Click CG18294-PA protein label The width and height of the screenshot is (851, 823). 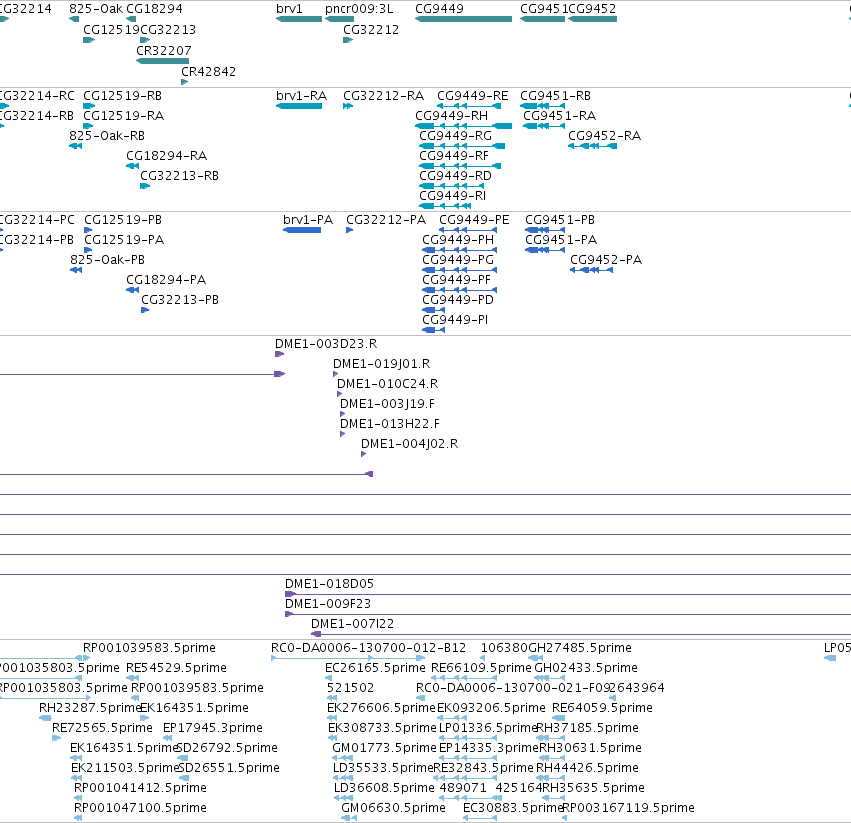[x=166, y=280]
